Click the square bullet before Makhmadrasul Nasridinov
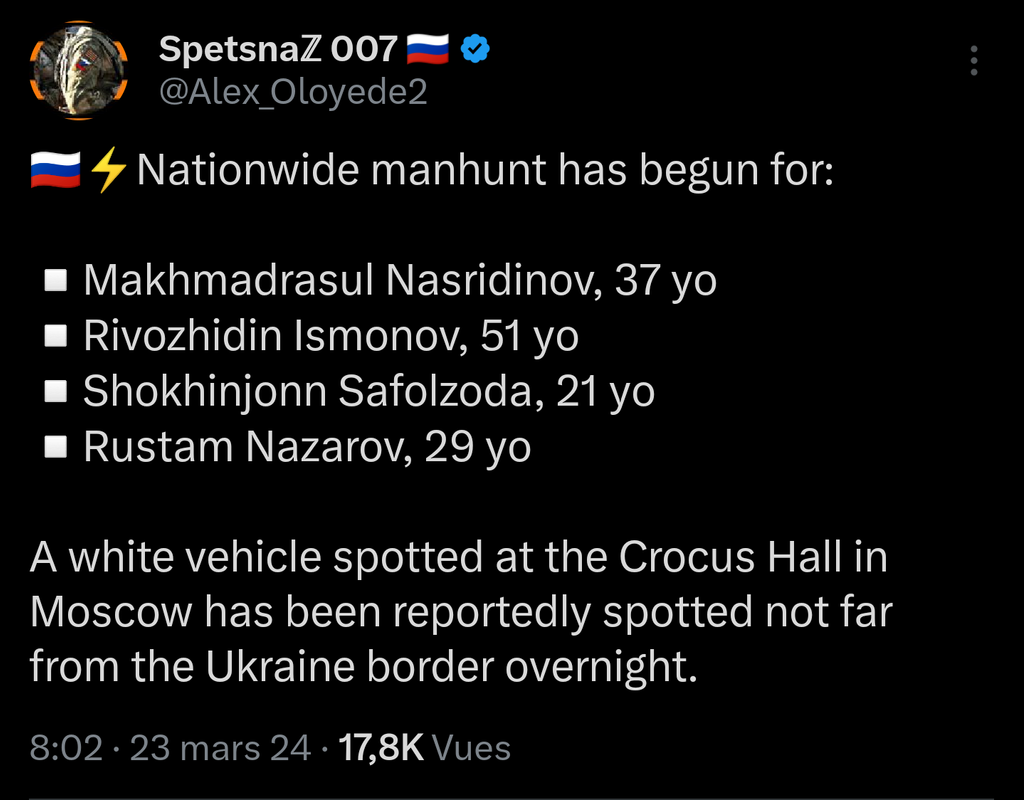This screenshot has width=1024, height=800. point(57,282)
